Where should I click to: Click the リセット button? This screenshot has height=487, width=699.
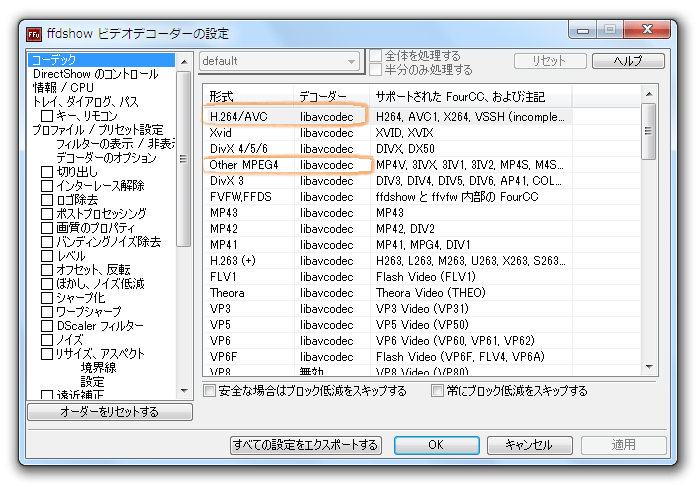click(x=550, y=61)
